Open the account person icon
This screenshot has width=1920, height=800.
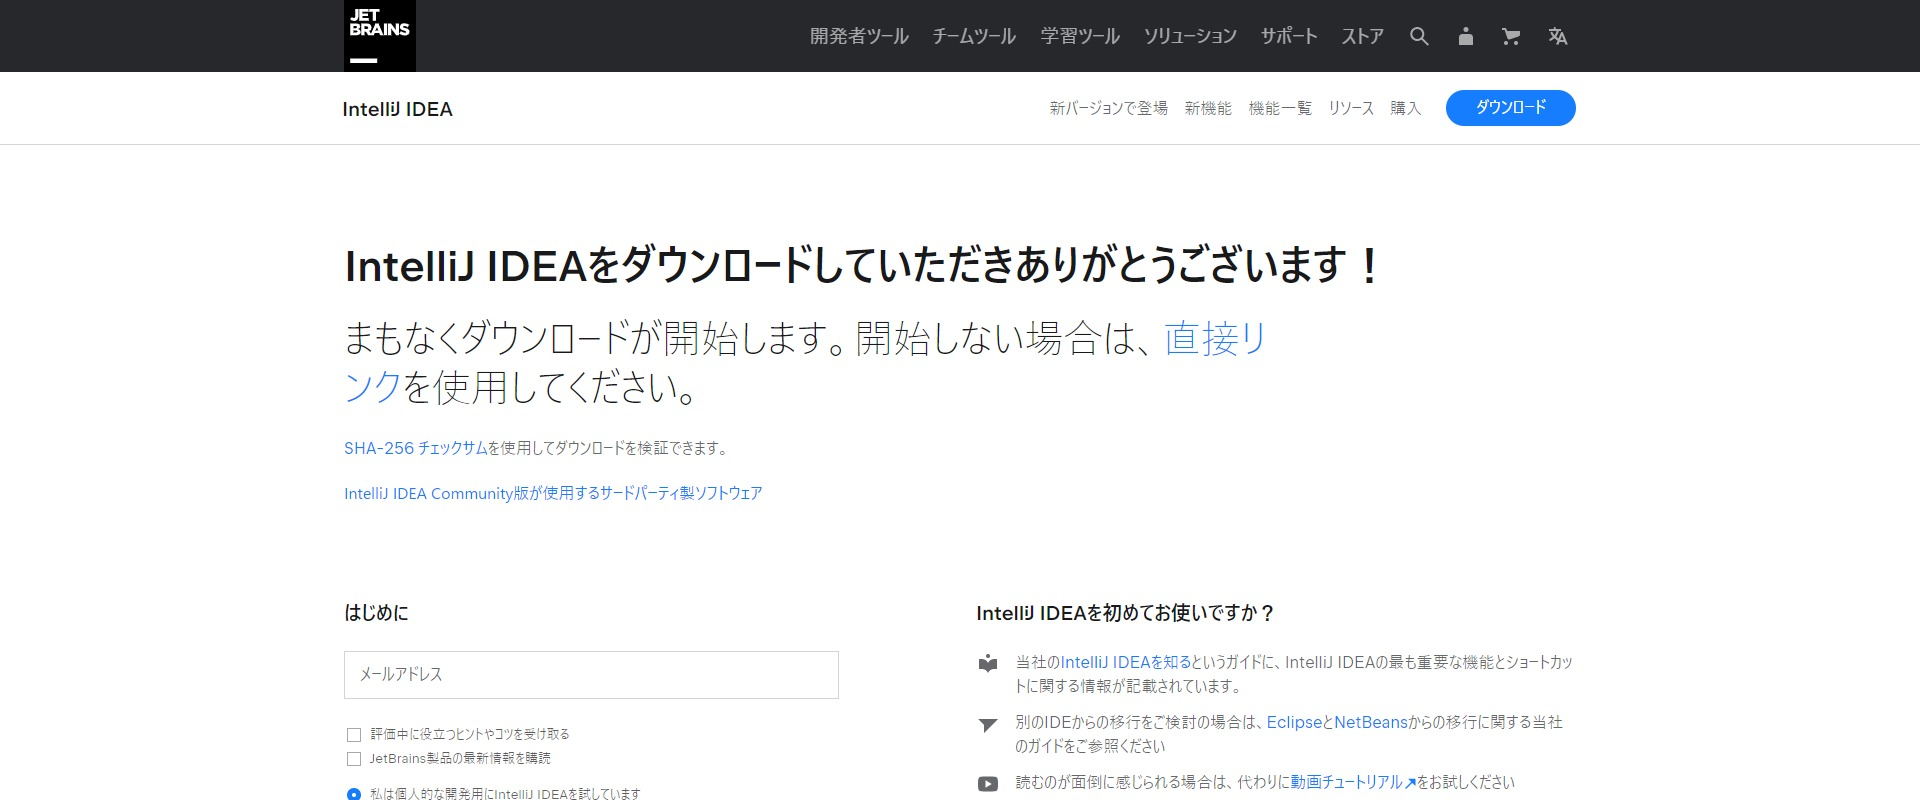(1465, 37)
